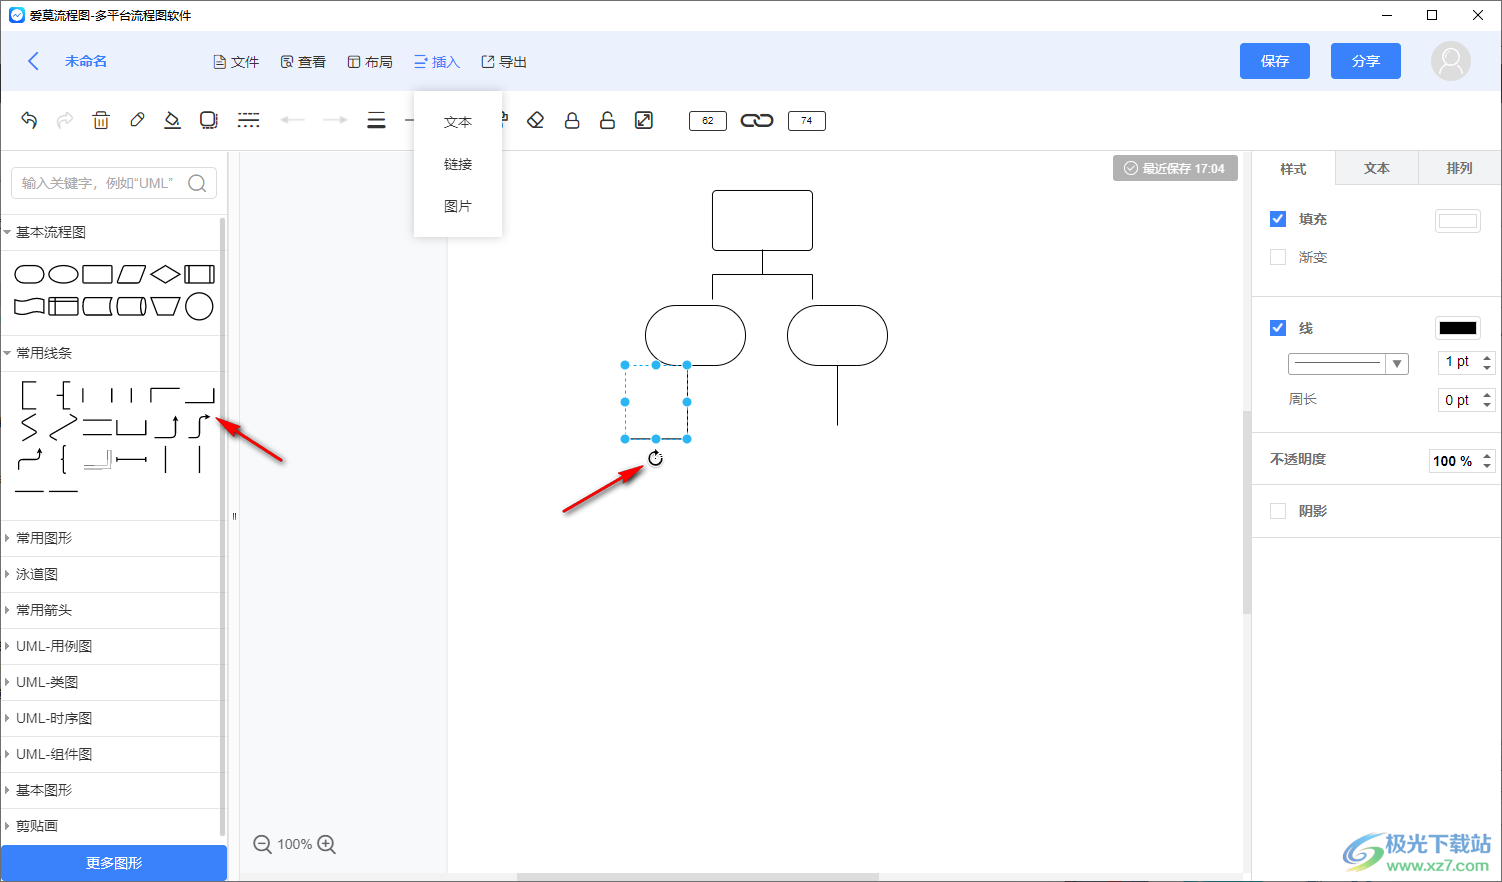Enable the 渐变 gradient checkbox

(1278, 257)
